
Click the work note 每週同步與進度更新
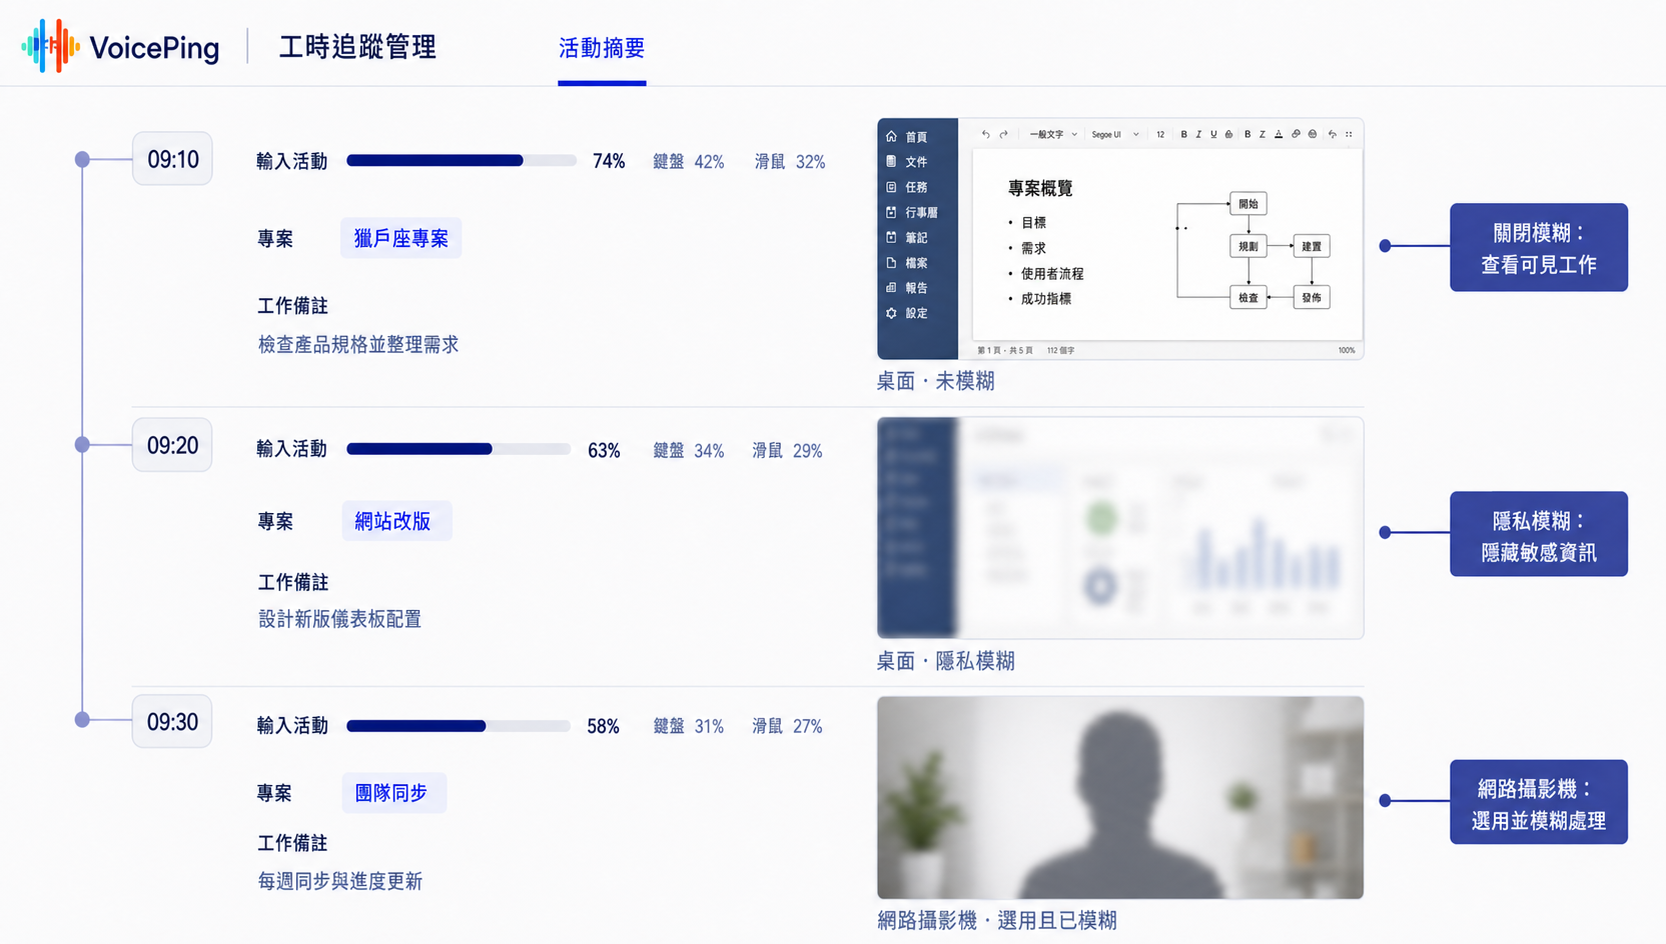click(340, 882)
